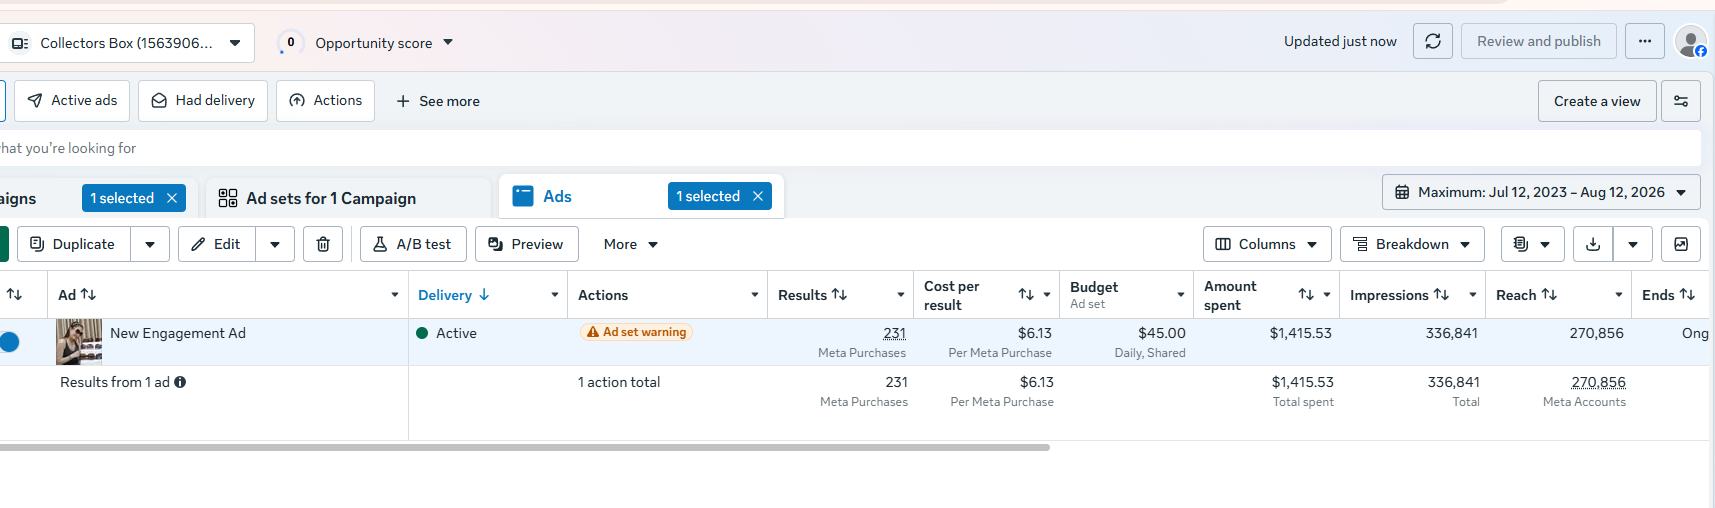Open the info icon beside Results from 1 ad
The height and width of the screenshot is (508, 1715).
(x=180, y=382)
